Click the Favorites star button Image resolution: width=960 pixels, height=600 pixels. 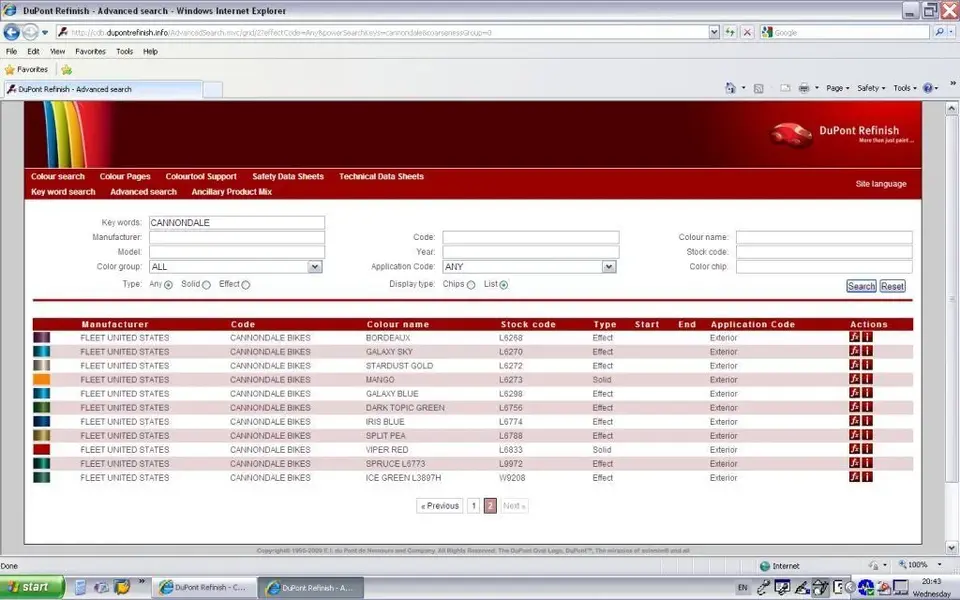[26, 70]
